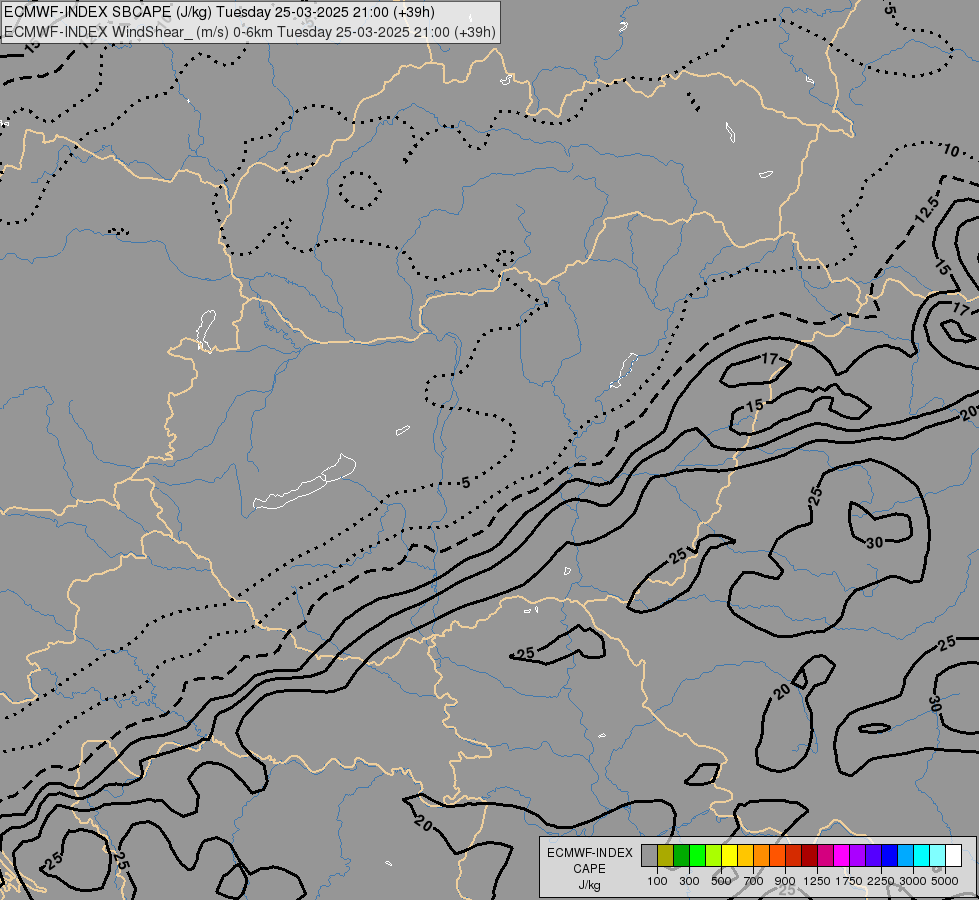Click the 5000 legend tick label
Viewport: 979px width, 900px height.
click(x=945, y=881)
